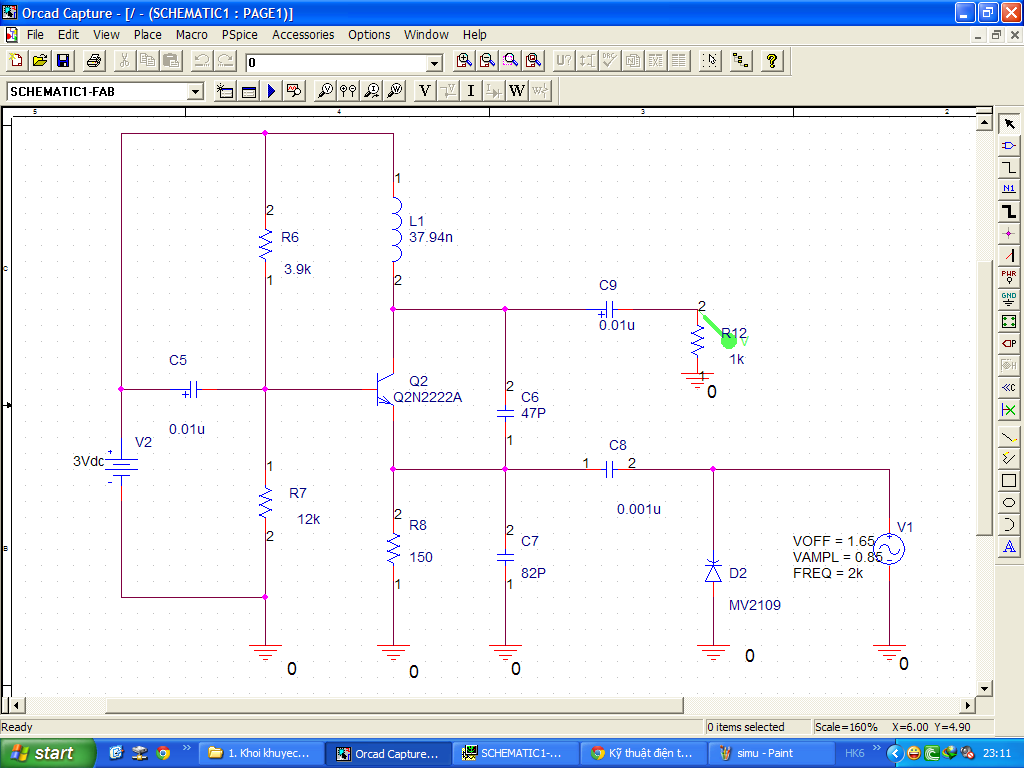Click the New document icon

point(16,61)
